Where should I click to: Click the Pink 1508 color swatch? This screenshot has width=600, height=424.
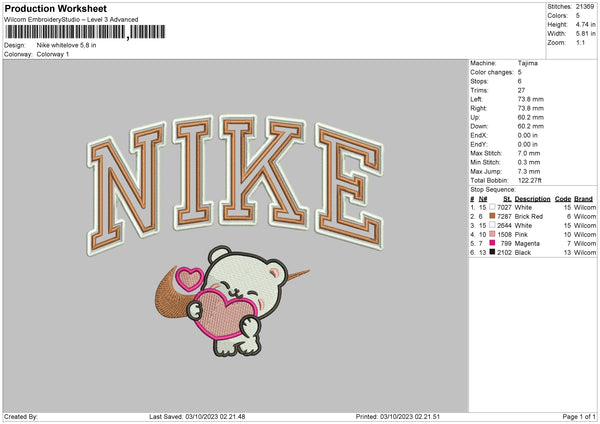(492, 234)
